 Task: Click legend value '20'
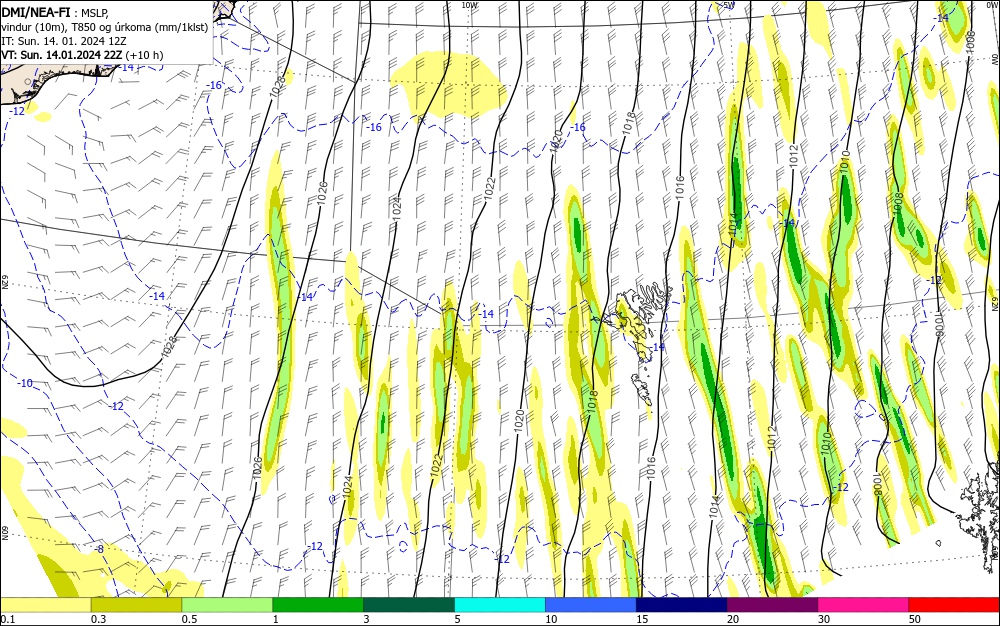click(x=733, y=619)
